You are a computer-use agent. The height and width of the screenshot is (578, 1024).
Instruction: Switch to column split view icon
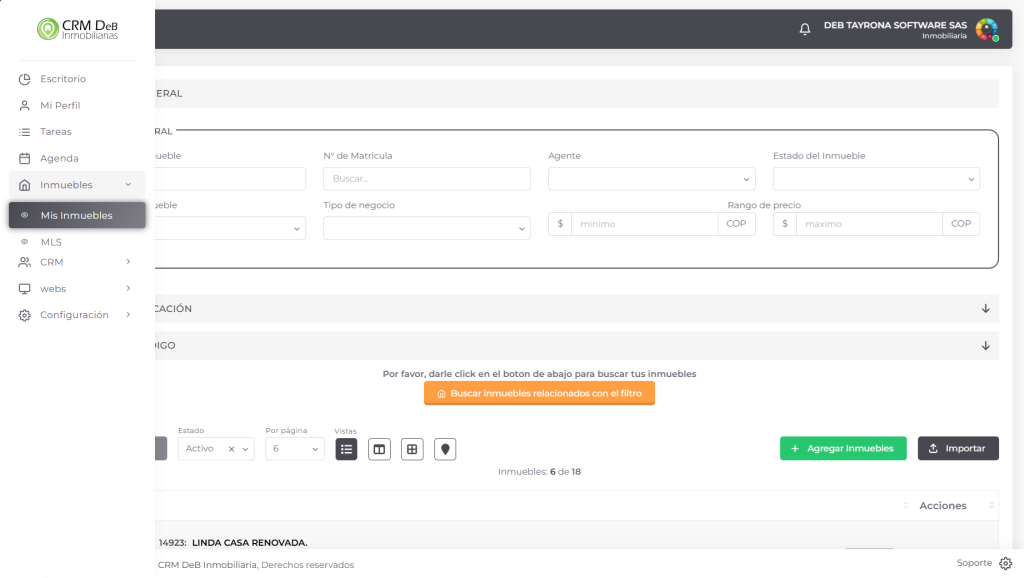pyautogui.click(x=379, y=449)
